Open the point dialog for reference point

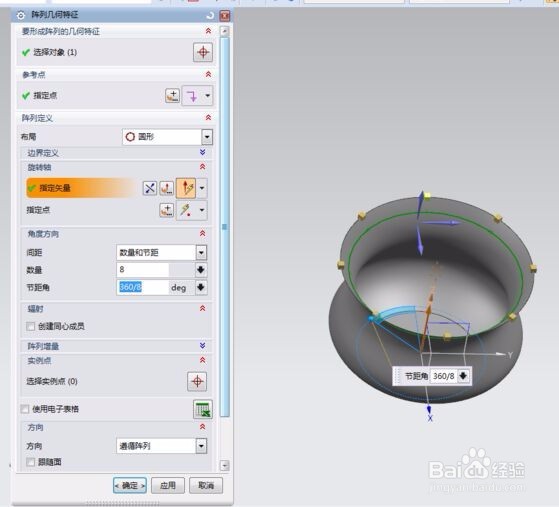click(173, 96)
